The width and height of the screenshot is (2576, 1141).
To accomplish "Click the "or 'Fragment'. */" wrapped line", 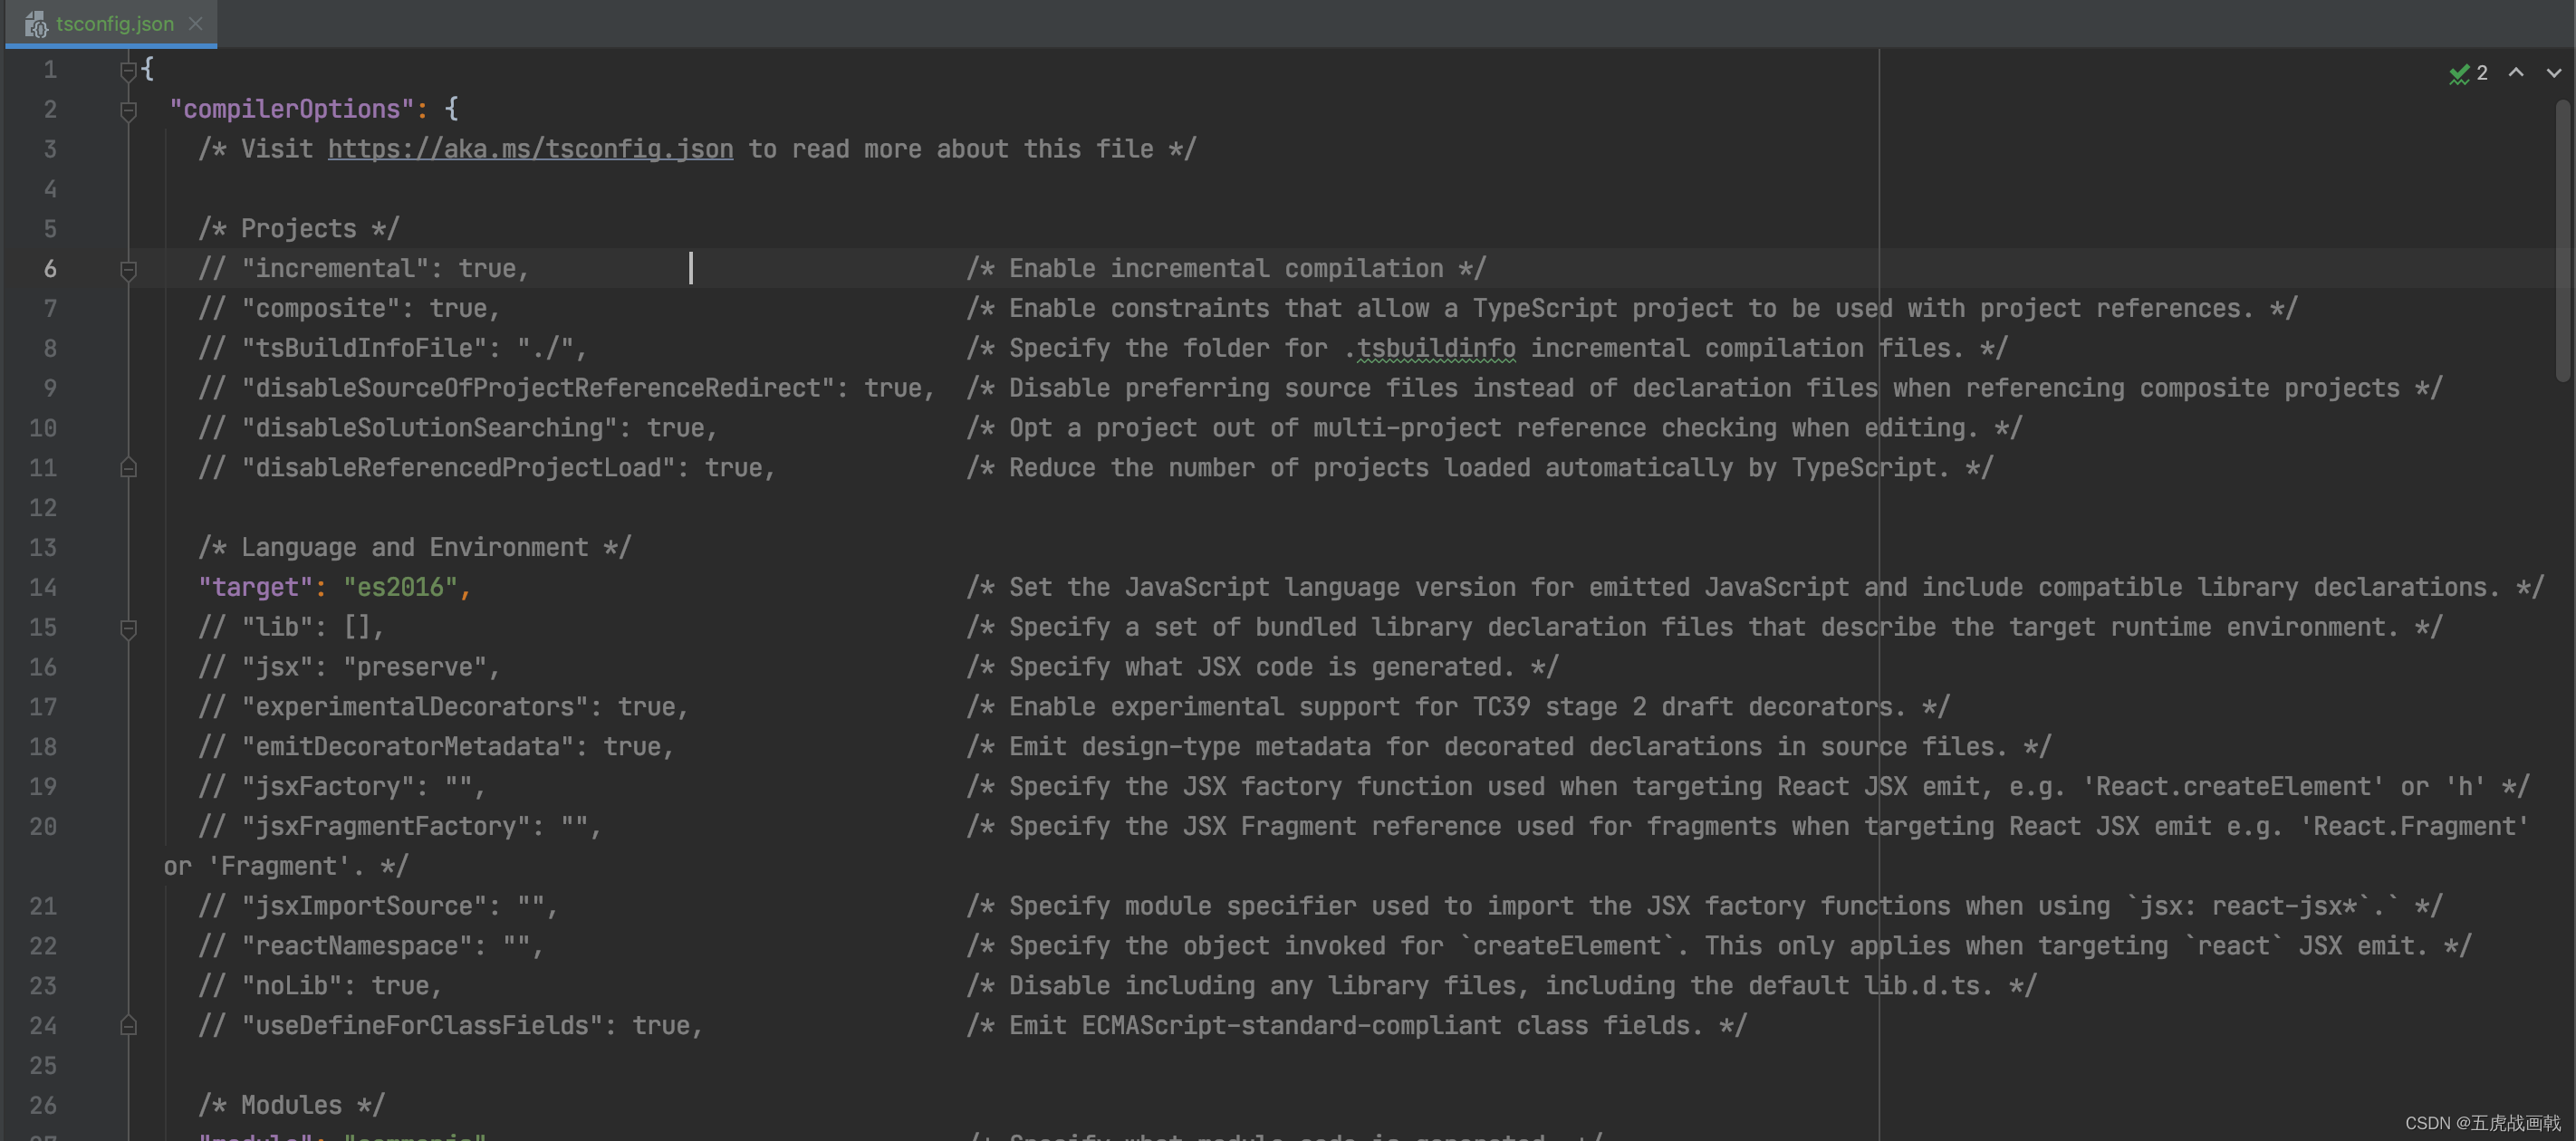I will coord(286,866).
